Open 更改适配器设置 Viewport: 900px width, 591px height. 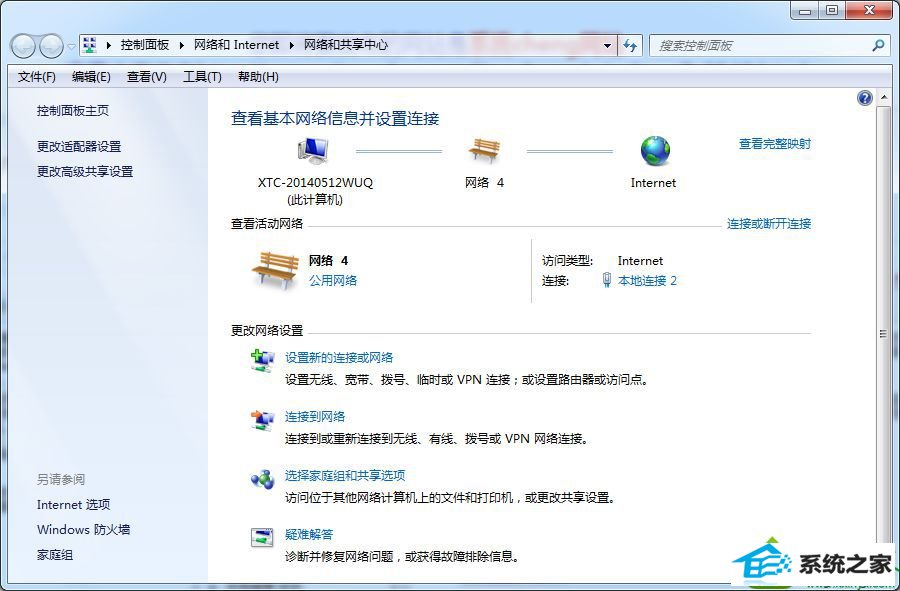pyautogui.click(x=79, y=147)
